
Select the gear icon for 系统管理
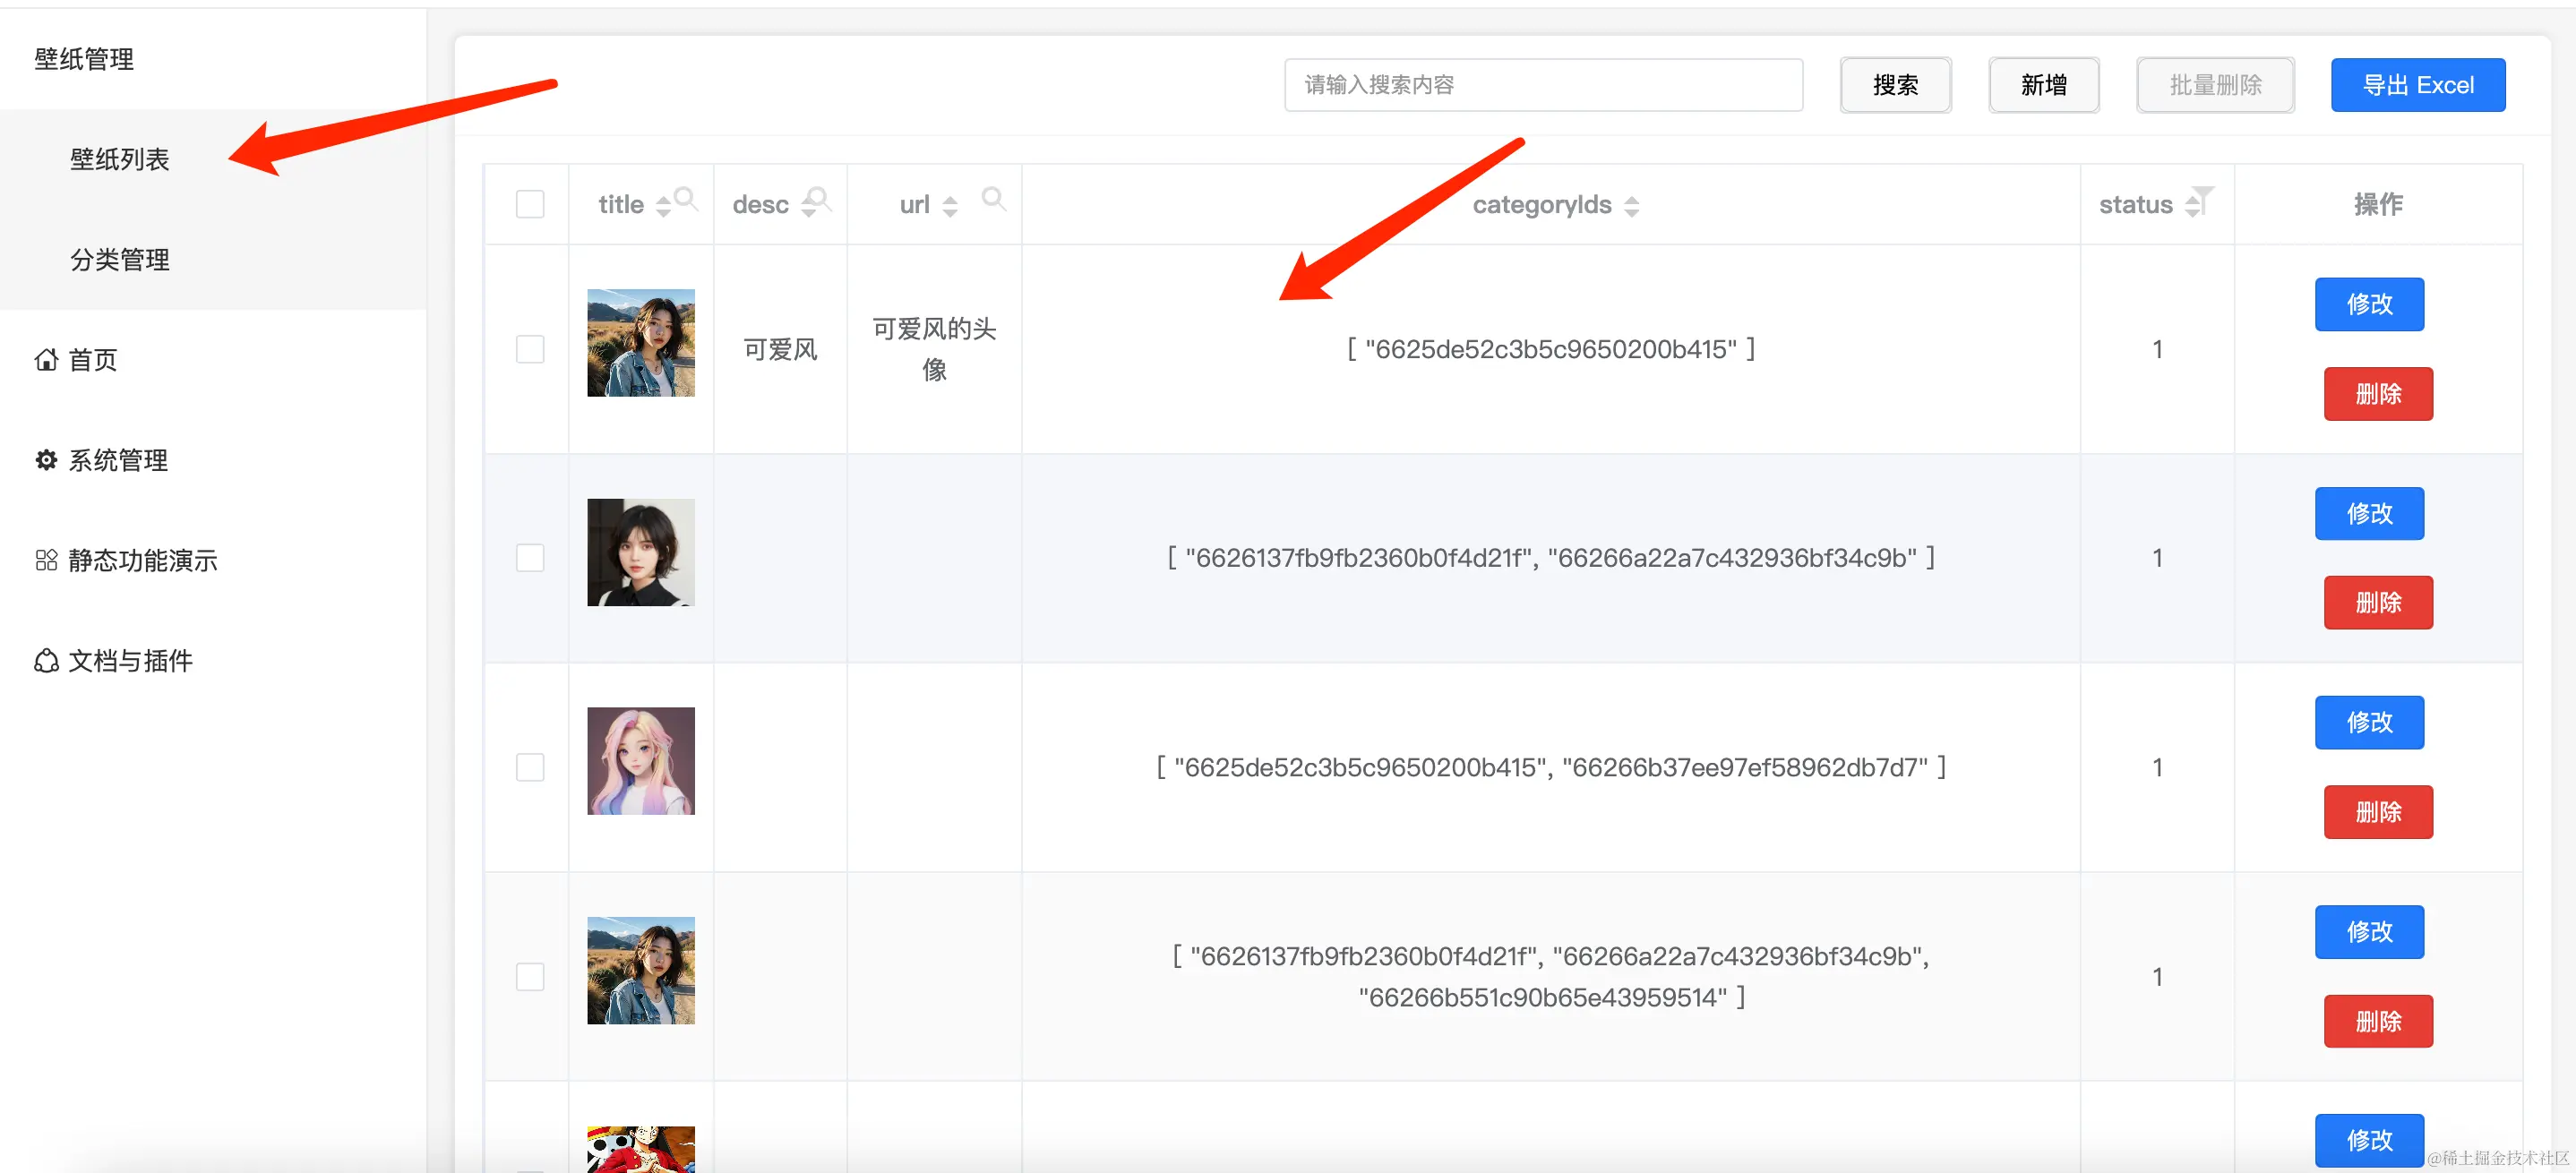pos(45,460)
